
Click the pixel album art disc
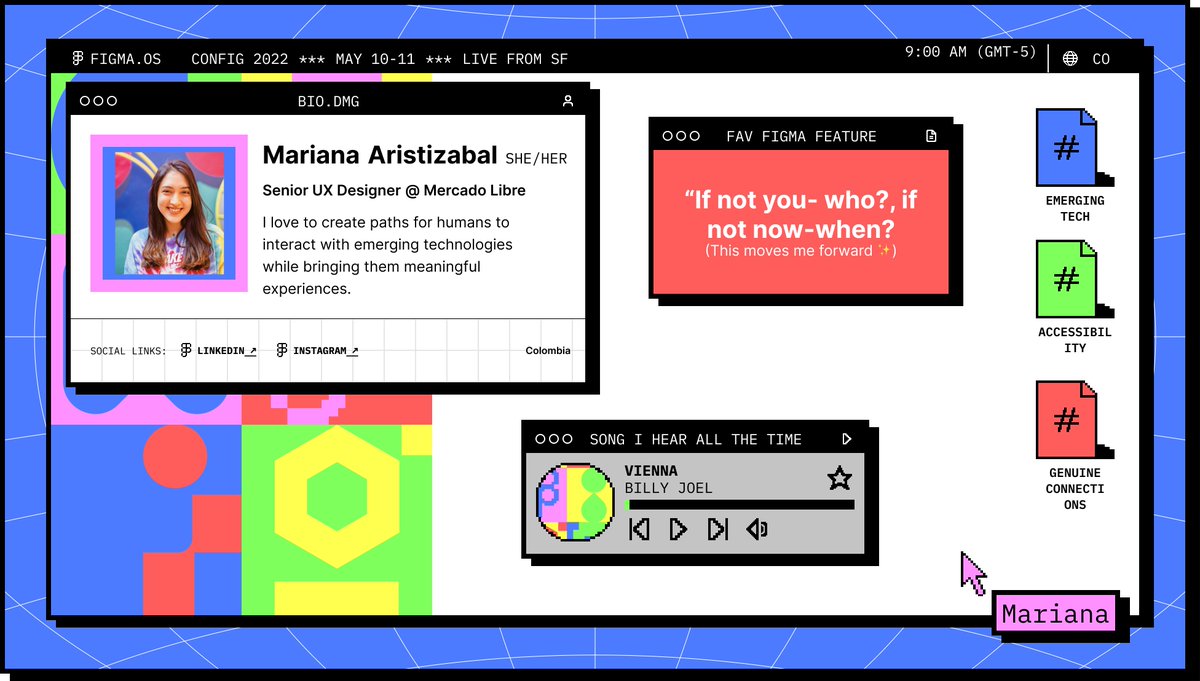point(575,502)
